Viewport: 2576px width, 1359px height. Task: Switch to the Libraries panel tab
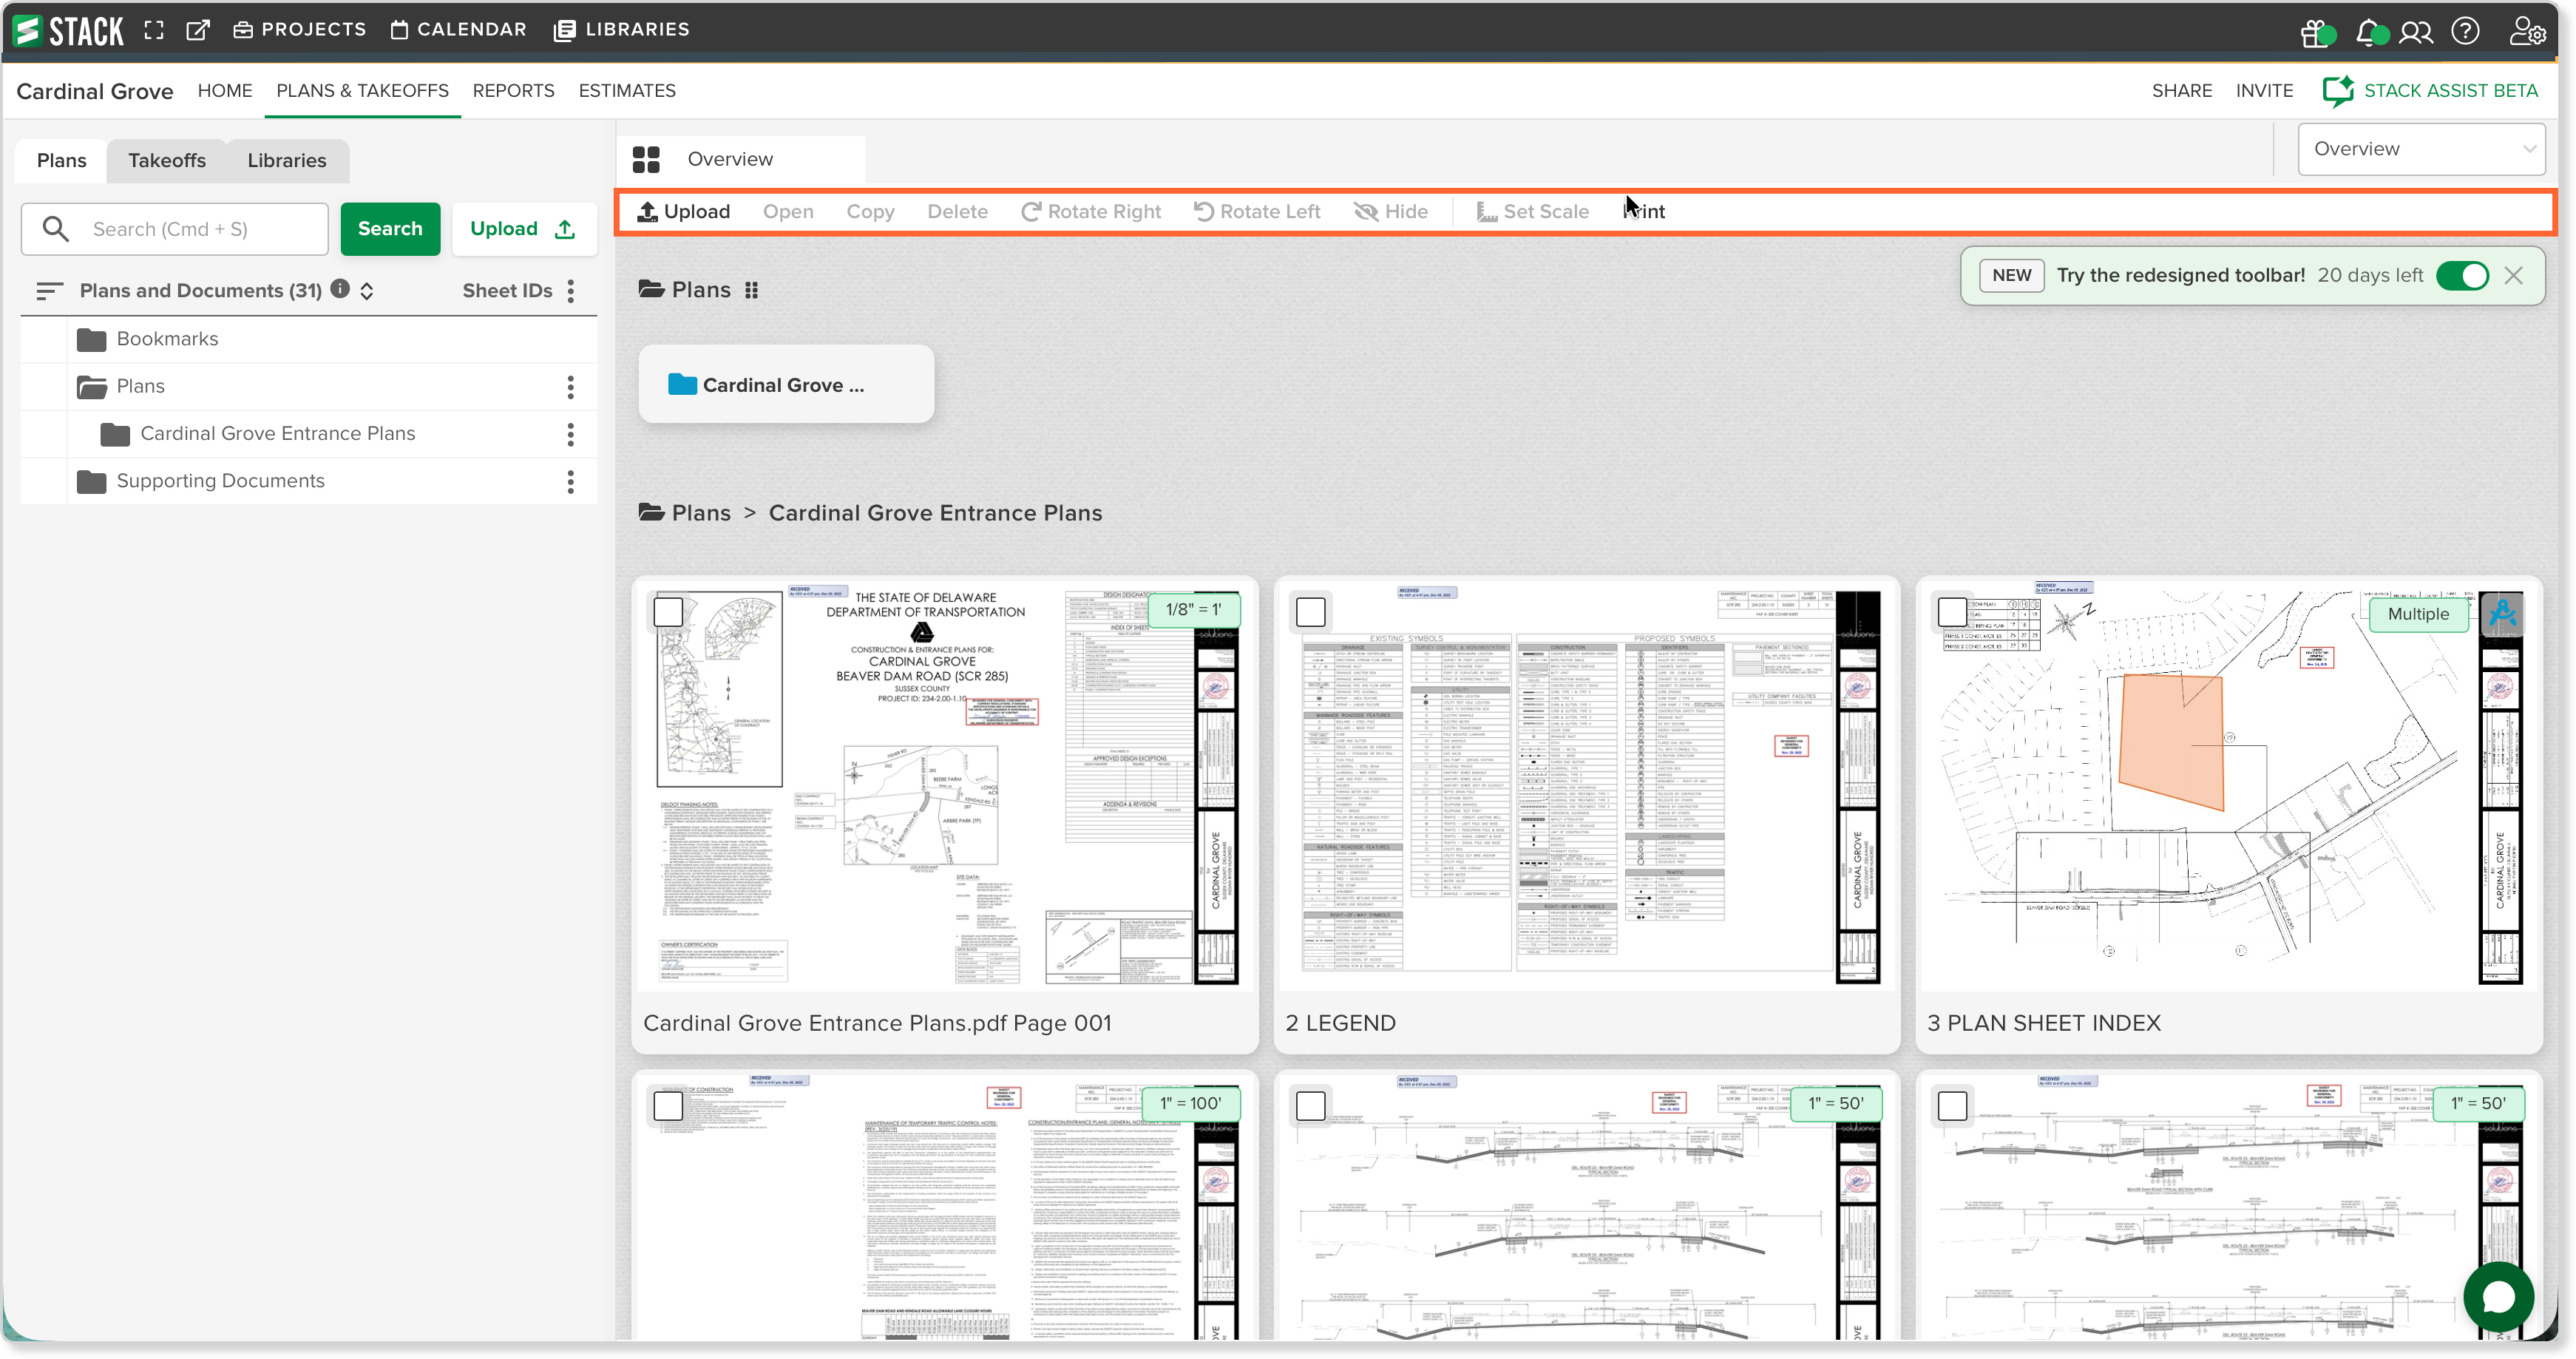click(287, 161)
